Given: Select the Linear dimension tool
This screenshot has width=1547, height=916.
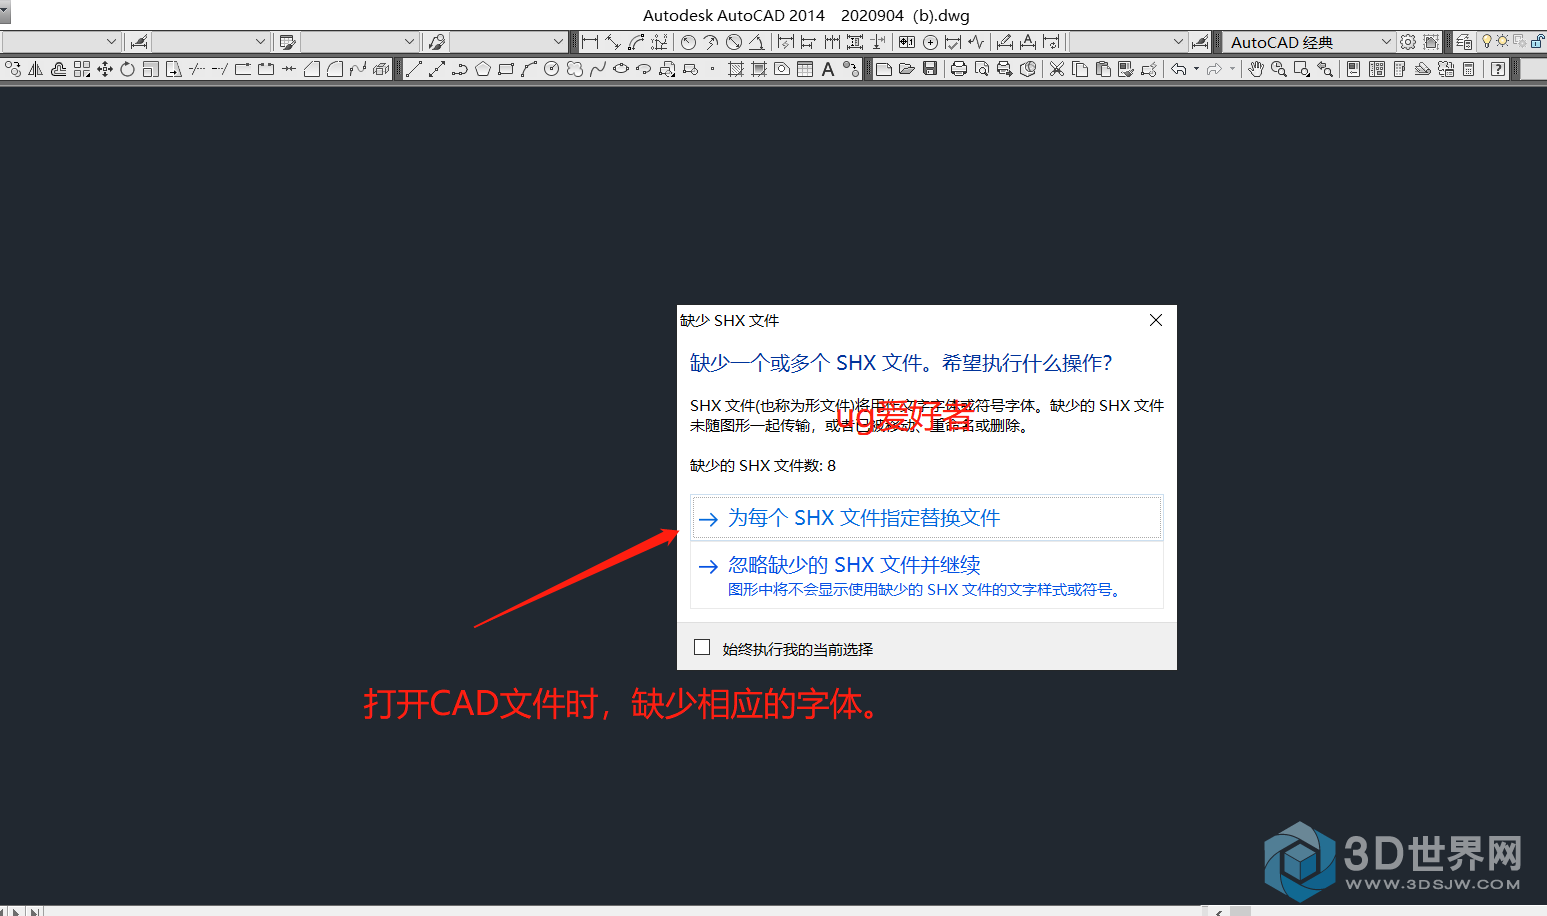Looking at the screenshot, I should [590, 42].
